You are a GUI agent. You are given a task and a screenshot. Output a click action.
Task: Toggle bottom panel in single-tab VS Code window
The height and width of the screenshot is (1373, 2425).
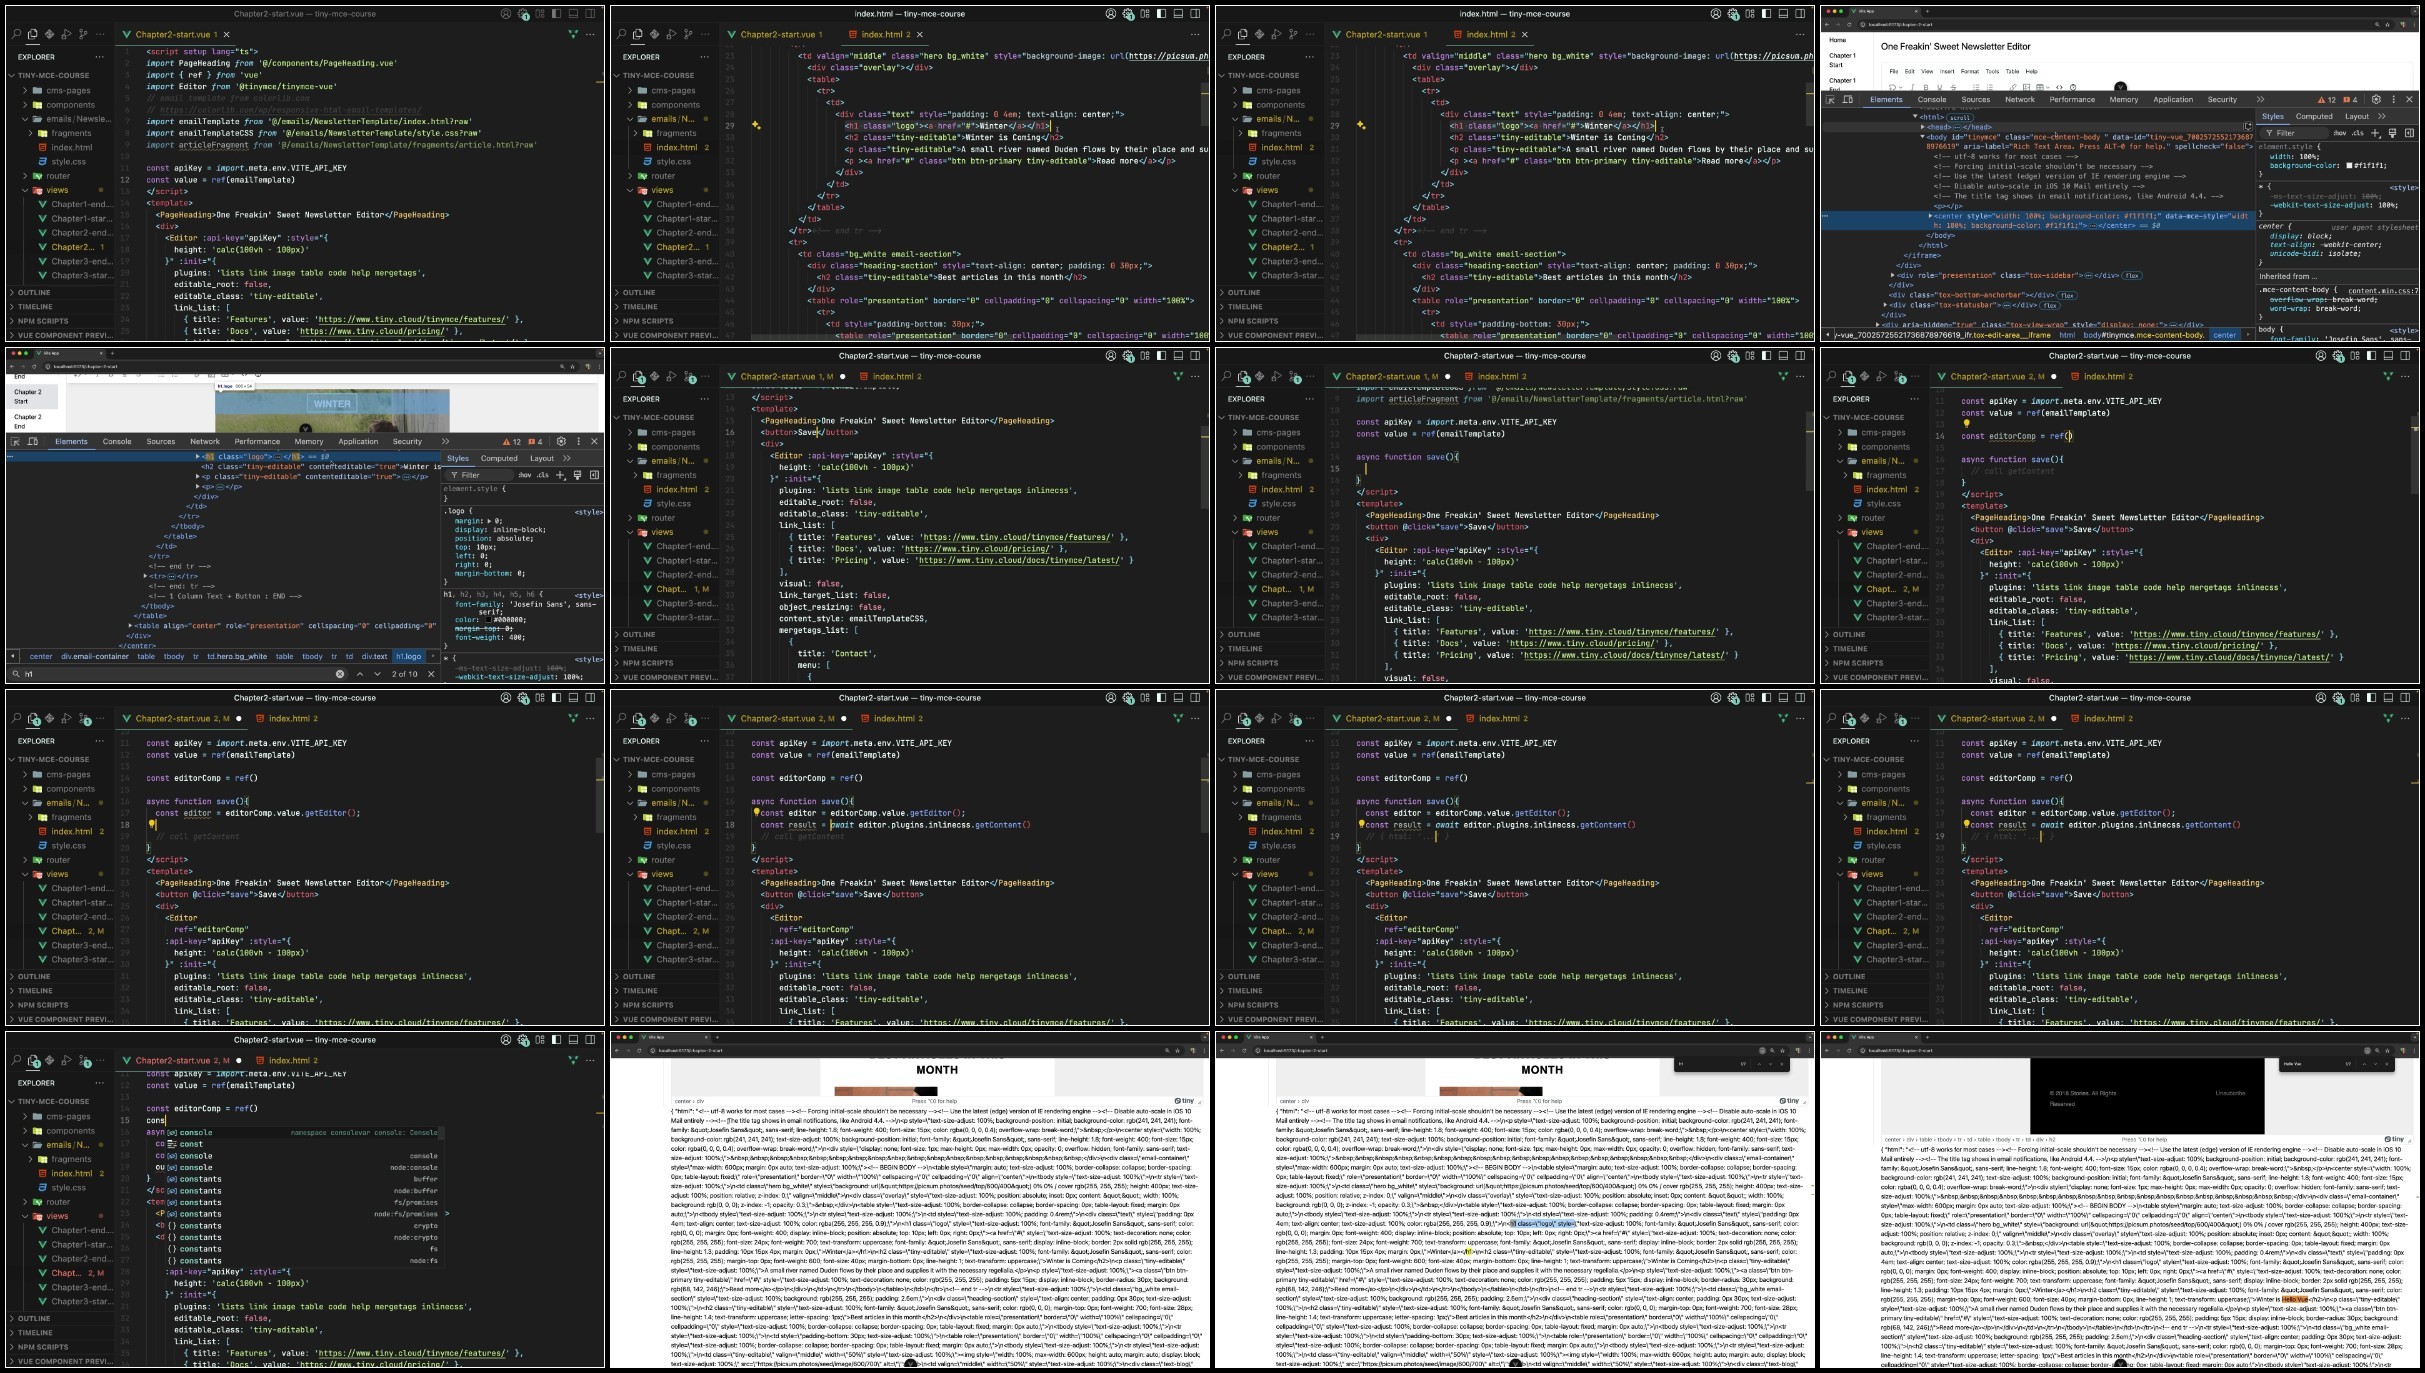(x=573, y=14)
